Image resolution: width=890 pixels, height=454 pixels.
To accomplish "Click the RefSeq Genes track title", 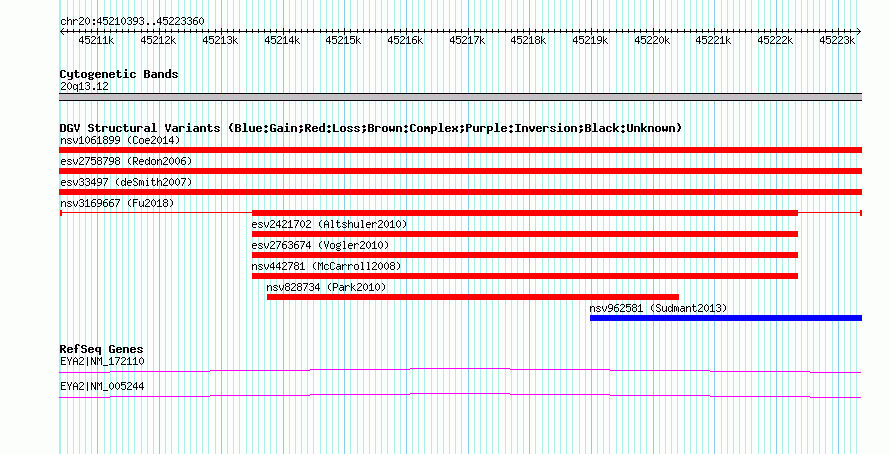I will [x=102, y=350].
